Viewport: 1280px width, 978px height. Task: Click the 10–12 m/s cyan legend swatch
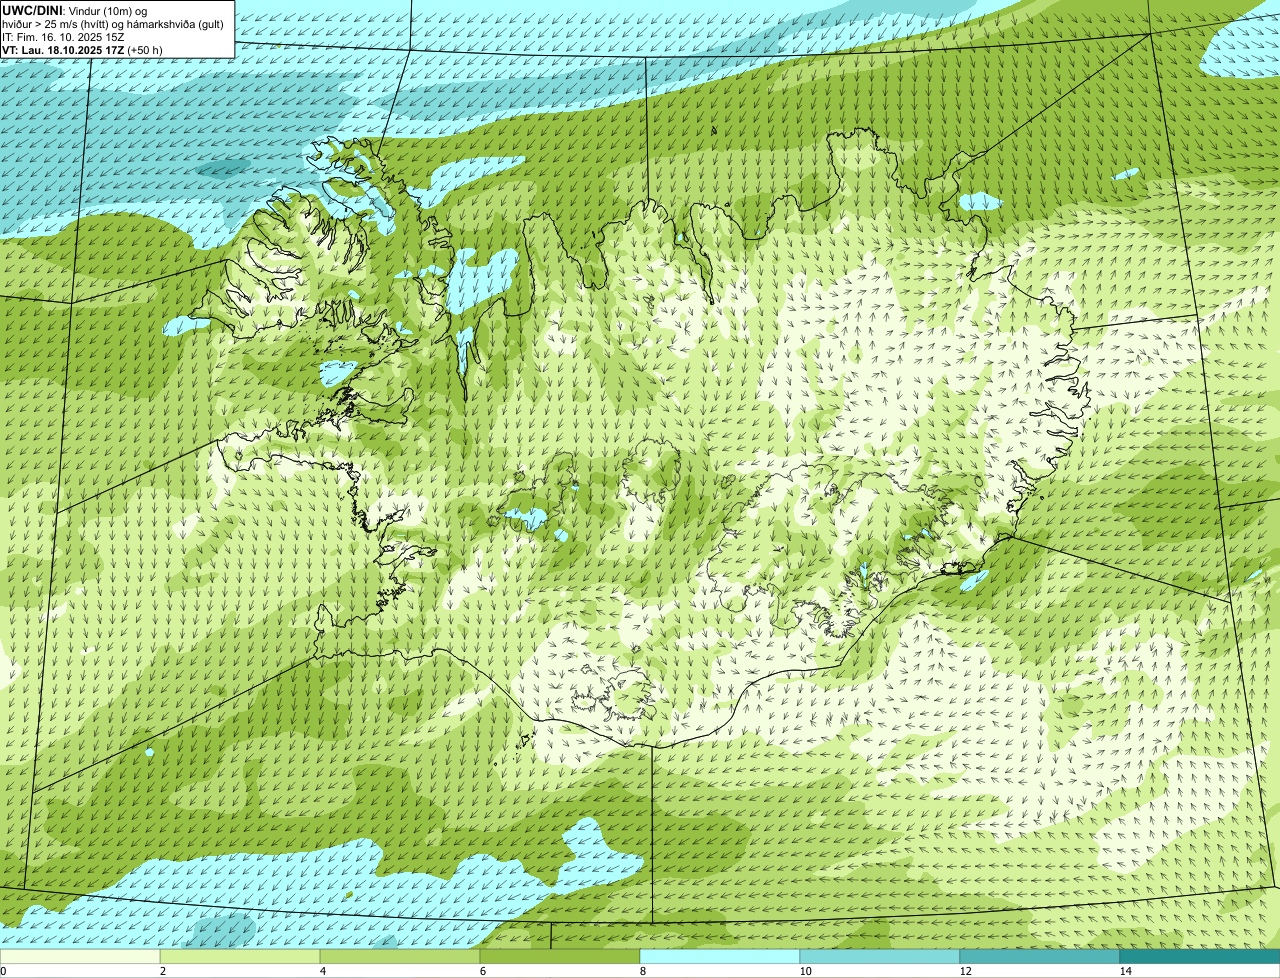(880, 956)
